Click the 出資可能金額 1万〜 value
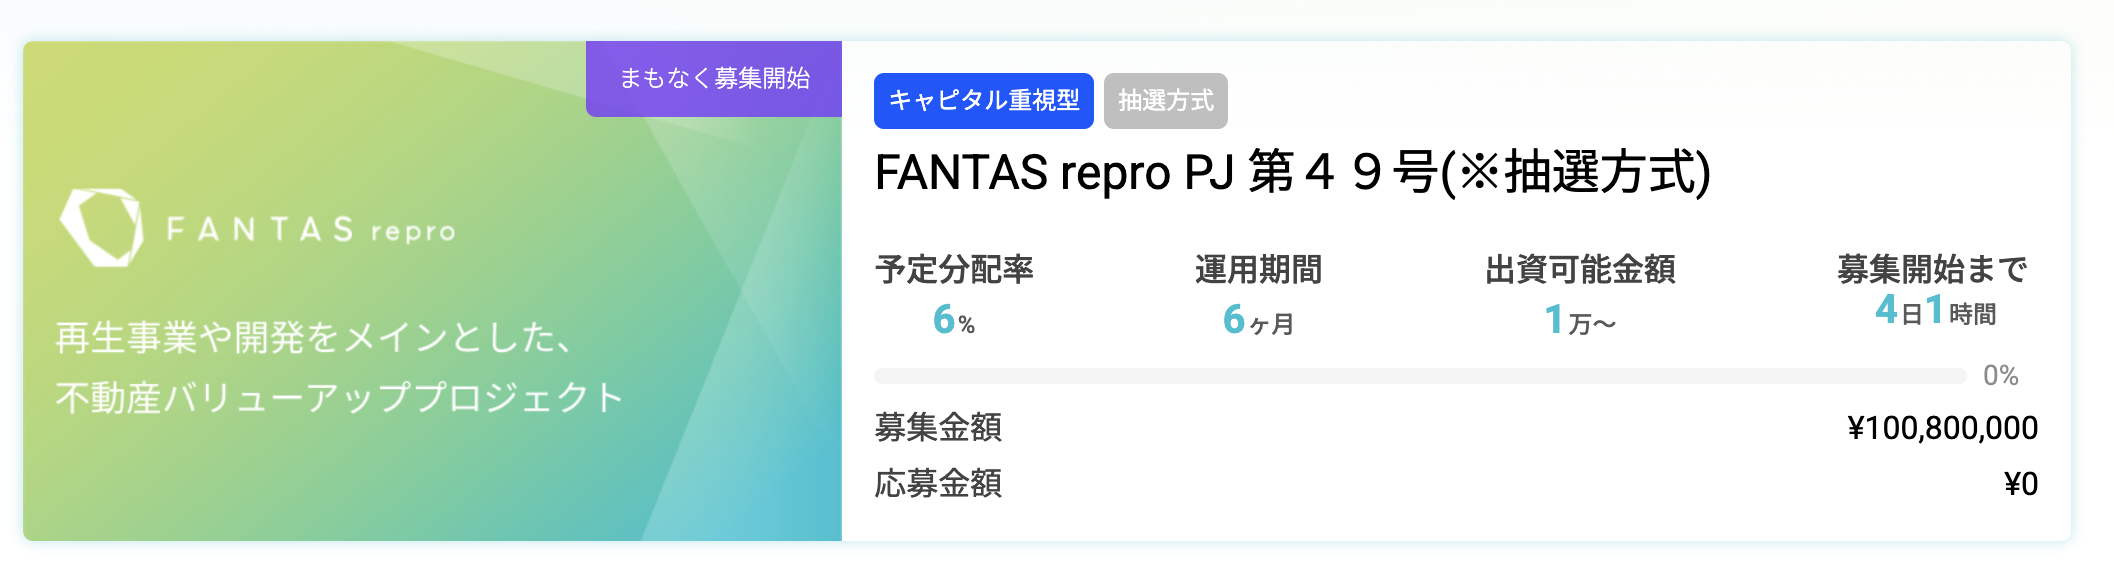 click(1580, 320)
